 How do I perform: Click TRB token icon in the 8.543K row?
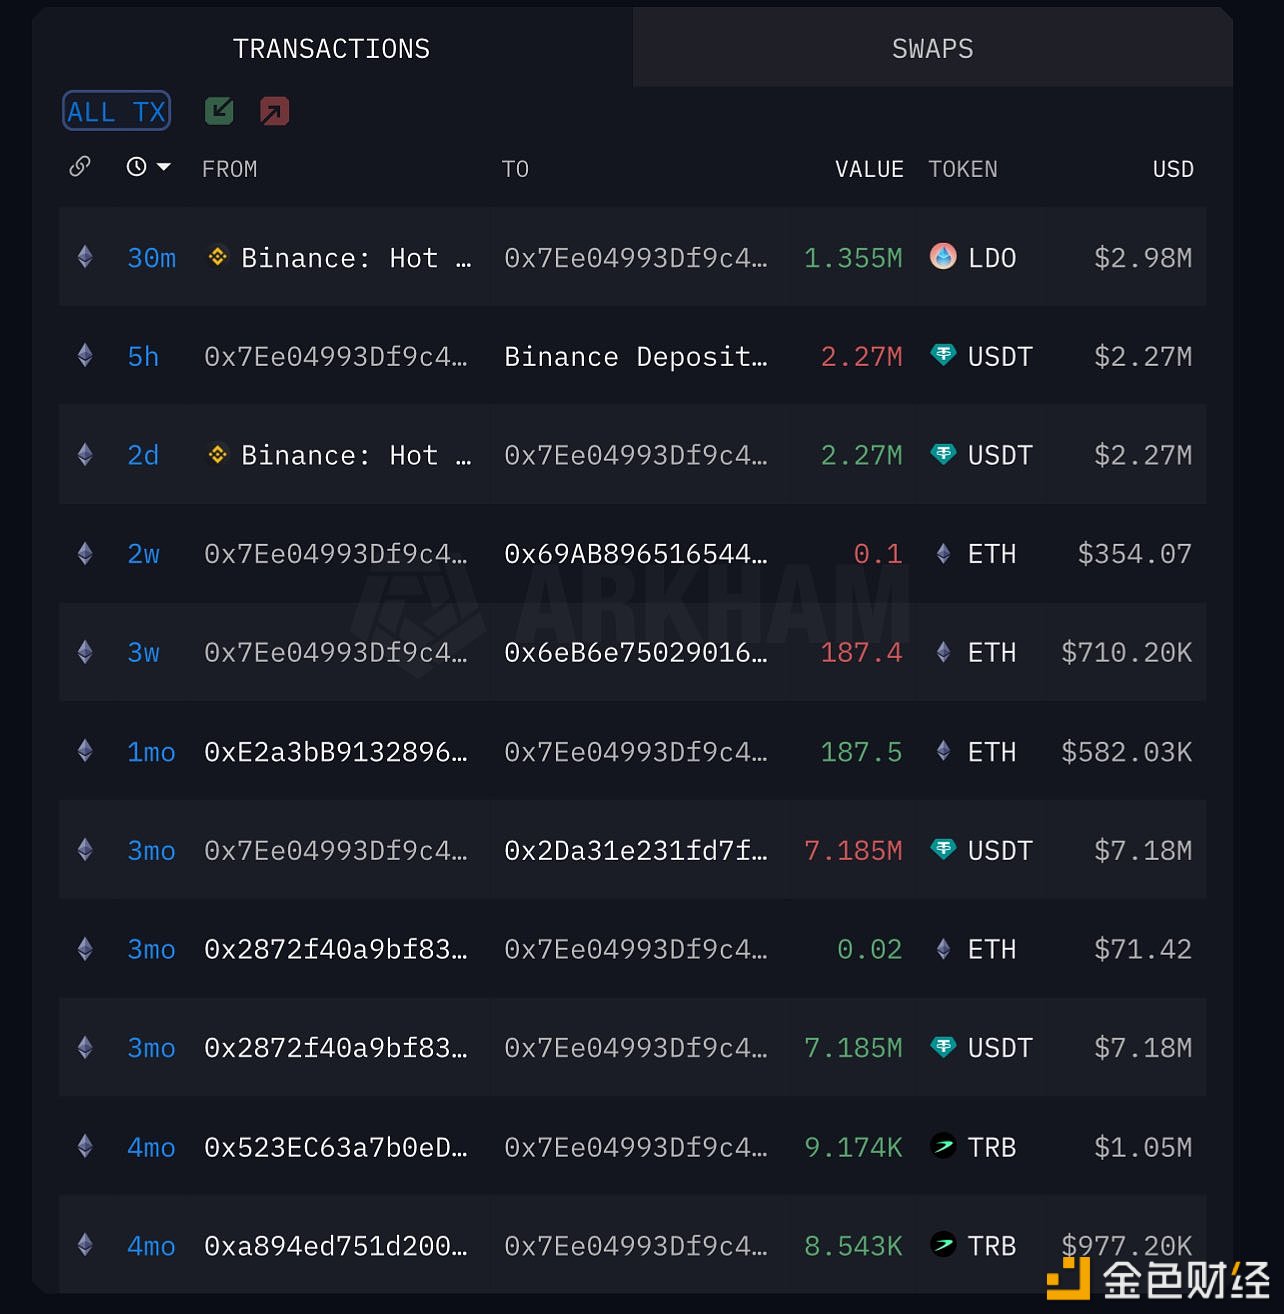coord(943,1244)
